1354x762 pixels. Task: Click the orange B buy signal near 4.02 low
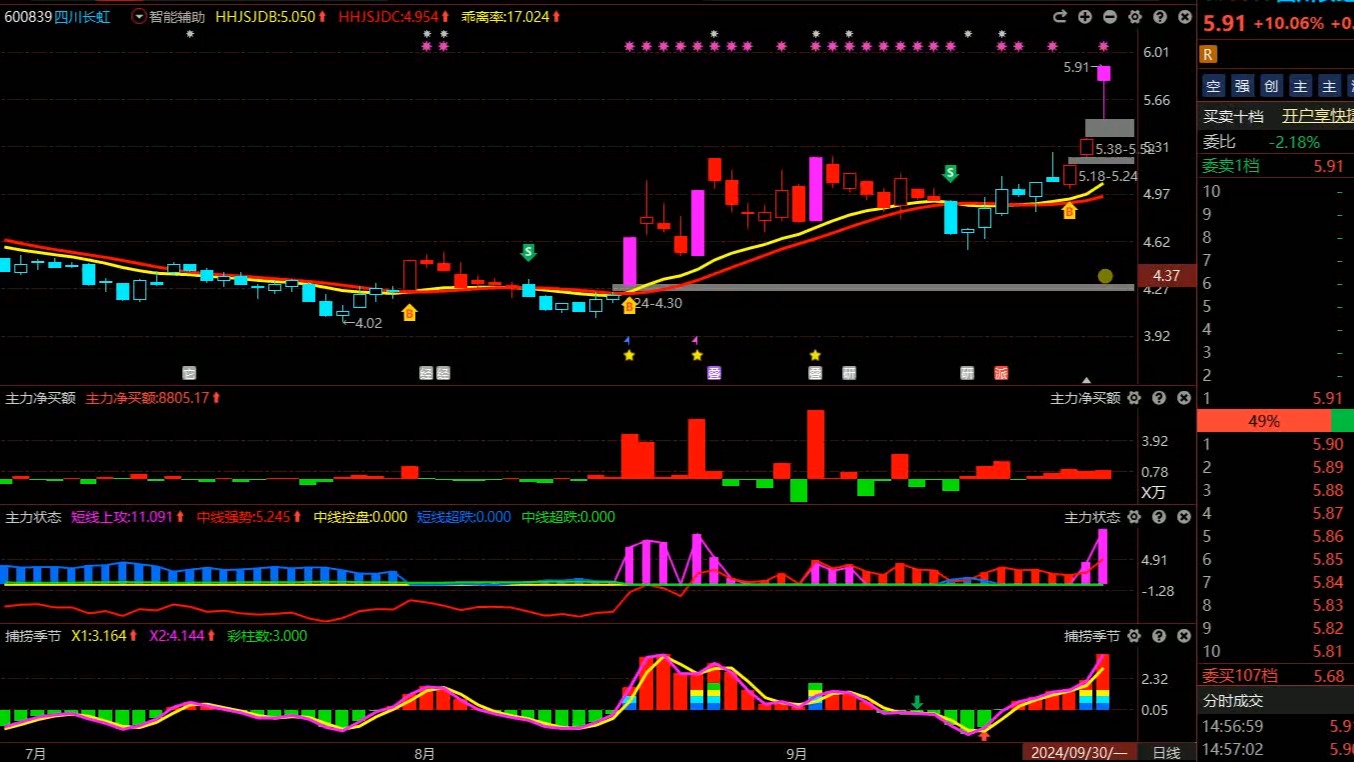coord(409,312)
